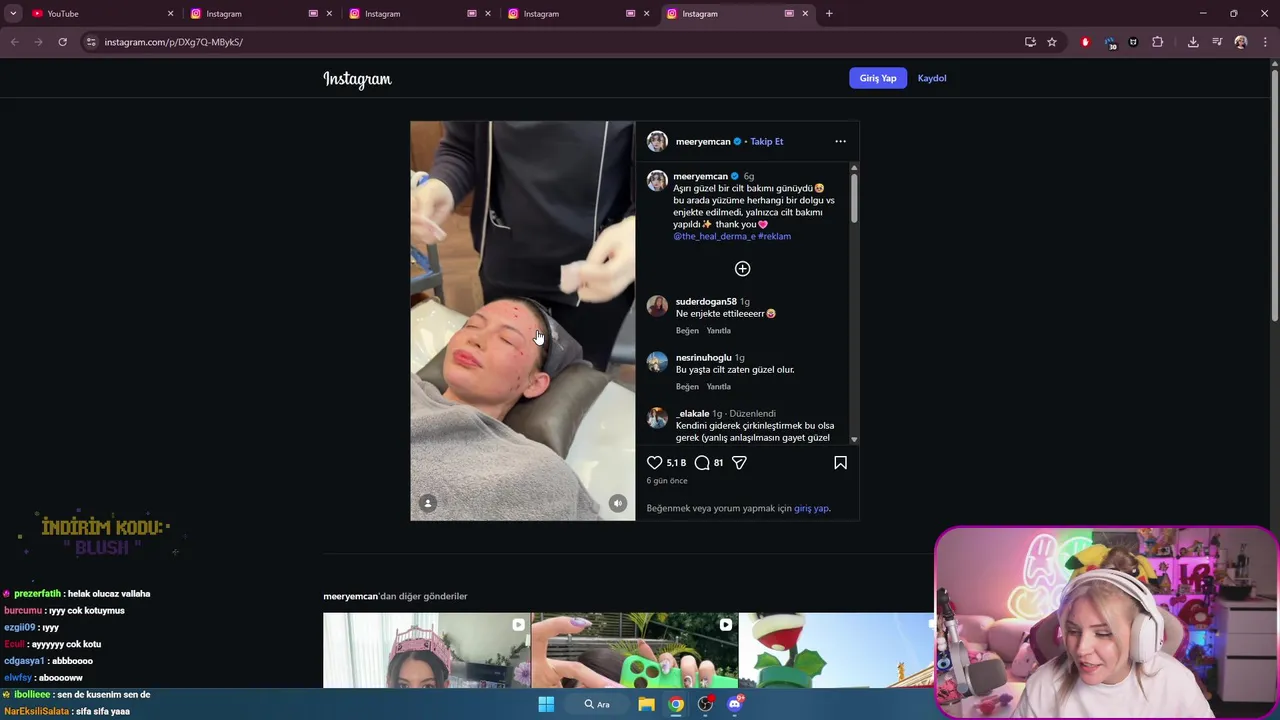Open the Windows Start menu
1280x720 pixels.
pyautogui.click(x=546, y=704)
